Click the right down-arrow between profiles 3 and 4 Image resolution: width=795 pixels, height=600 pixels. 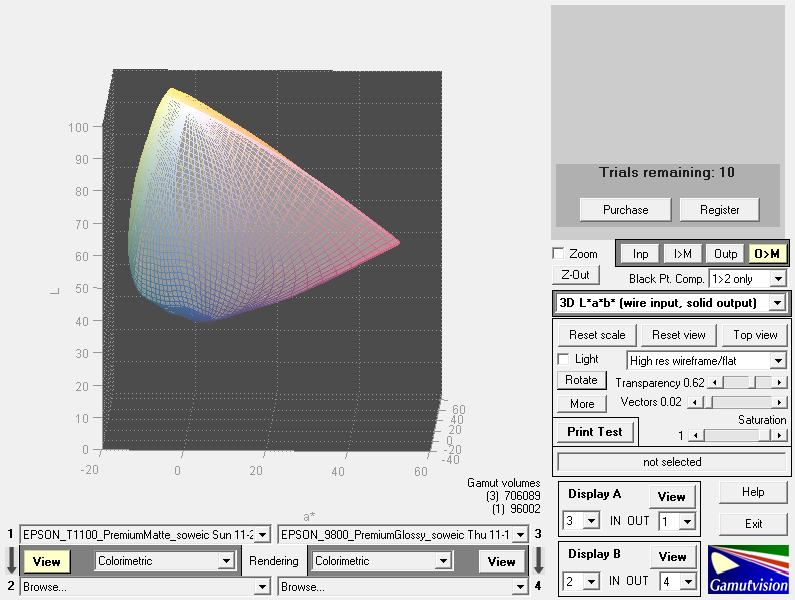[x=538, y=560]
